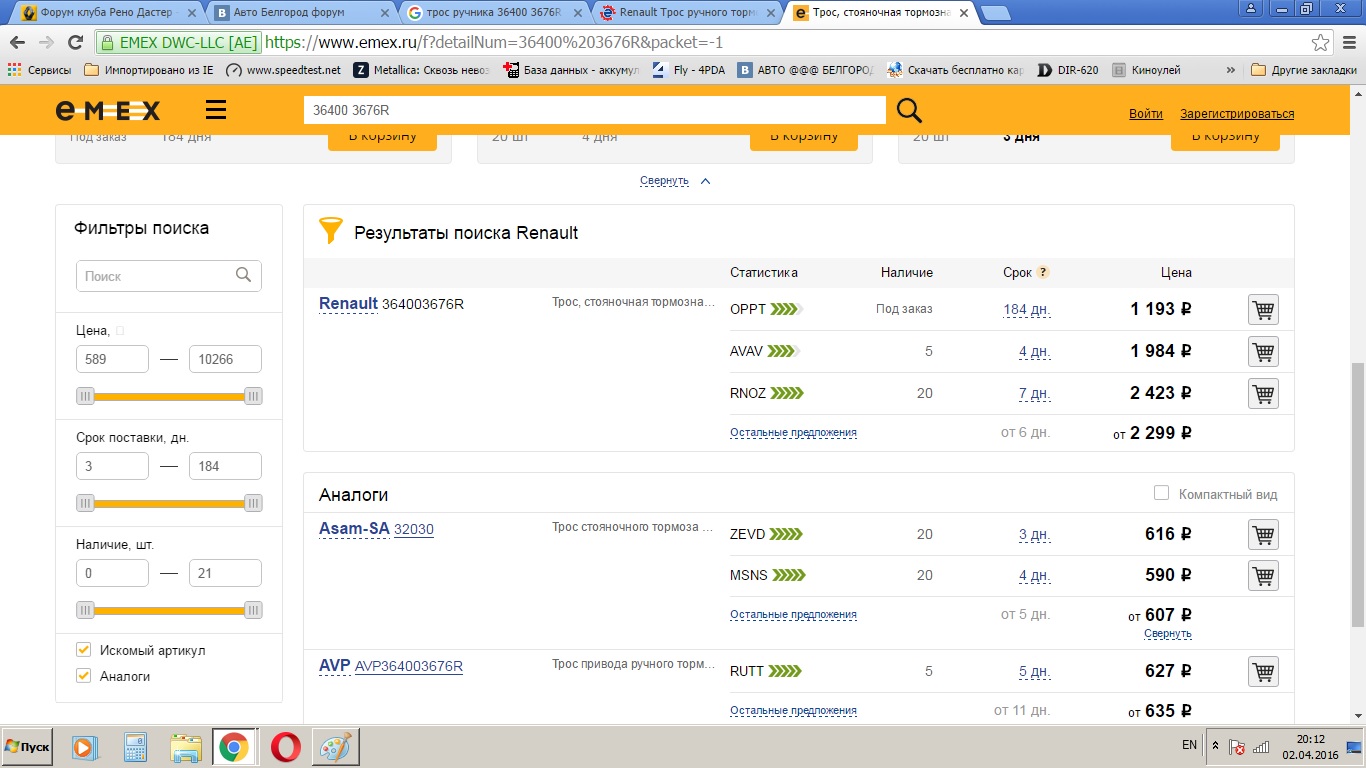This screenshot has width=1366, height=768.
Task: Click right handle of Наличие slider
Action: click(x=253, y=610)
